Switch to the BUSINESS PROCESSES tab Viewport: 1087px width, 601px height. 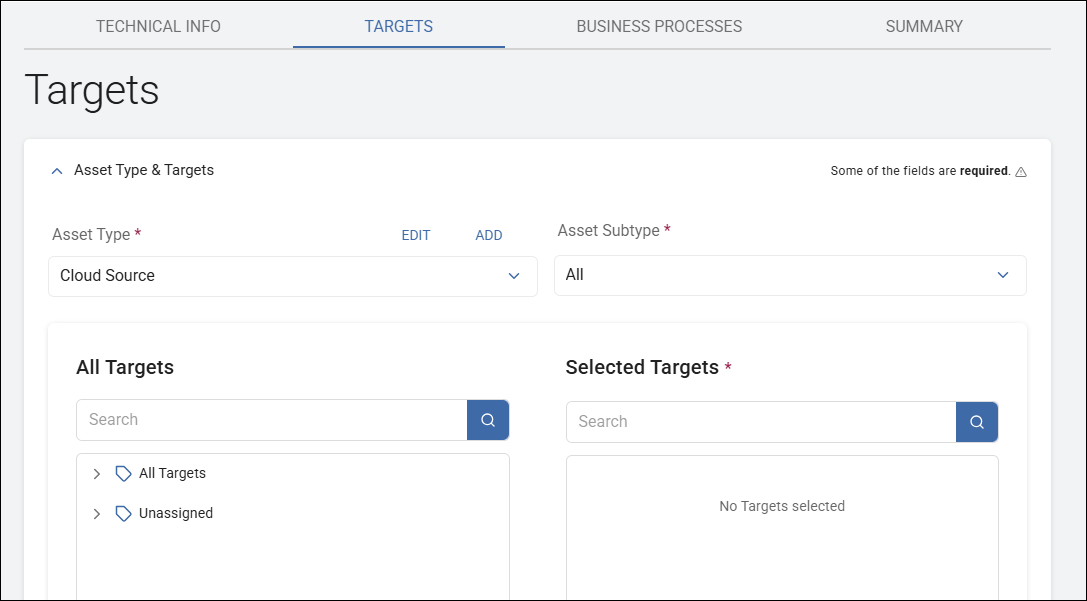(658, 26)
